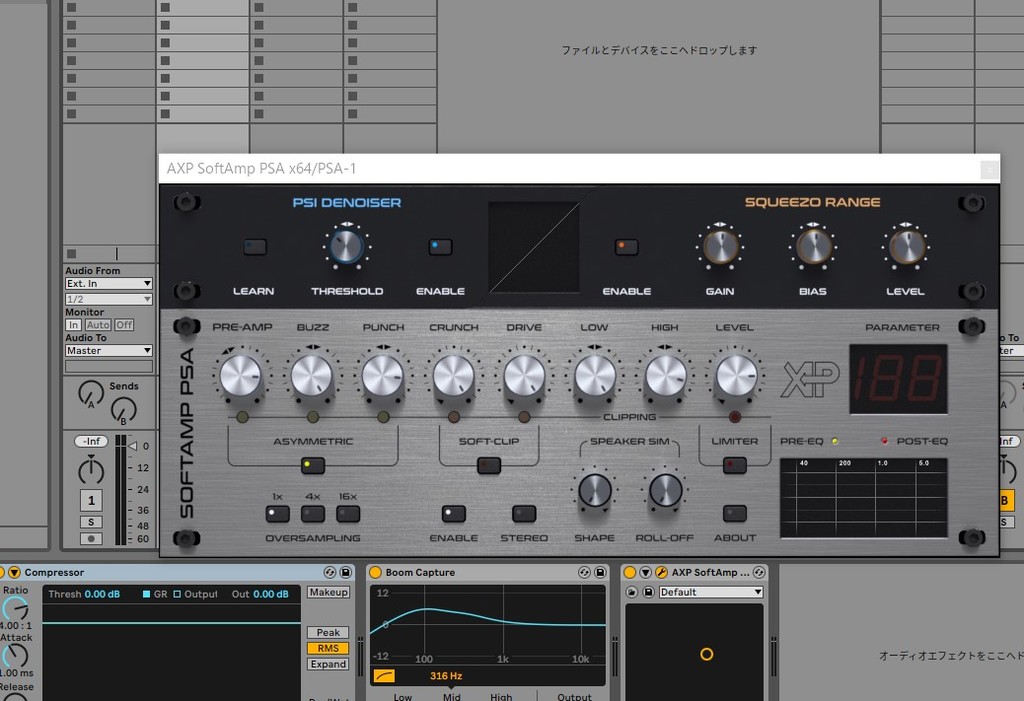The image size is (1024, 701).
Task: Click the SOFT-CLIP switch
Action: click(489, 465)
